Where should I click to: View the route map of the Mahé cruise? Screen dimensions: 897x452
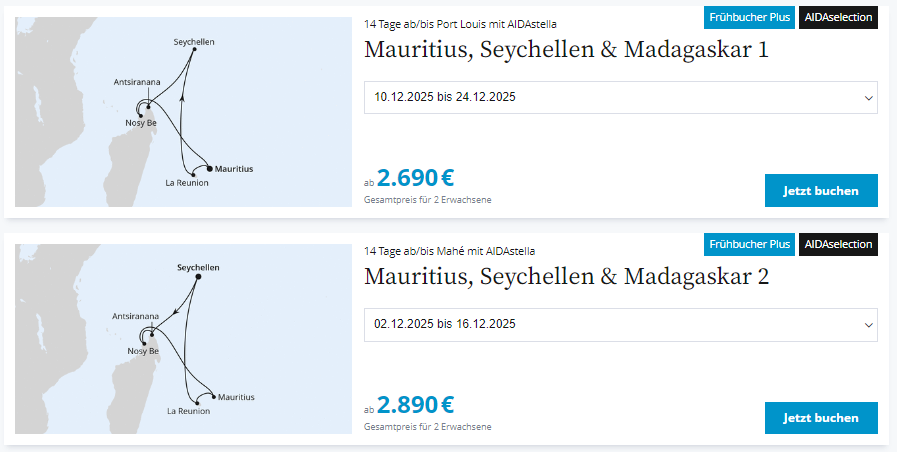183,339
